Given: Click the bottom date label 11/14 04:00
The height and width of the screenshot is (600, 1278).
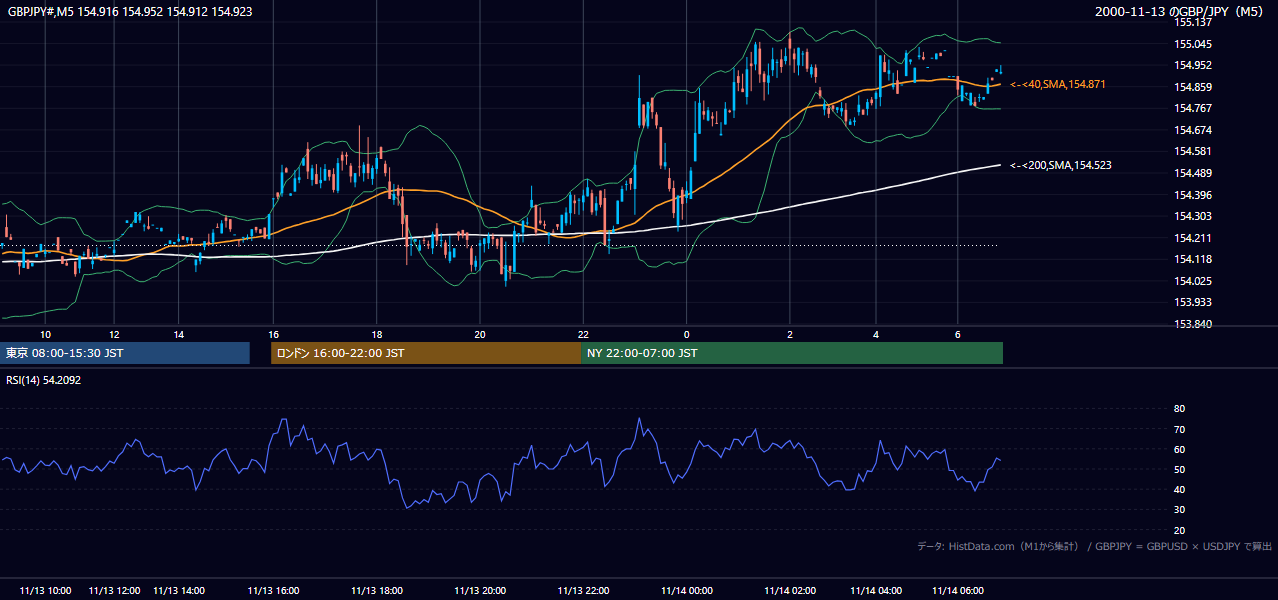Looking at the screenshot, I should pos(876,590).
